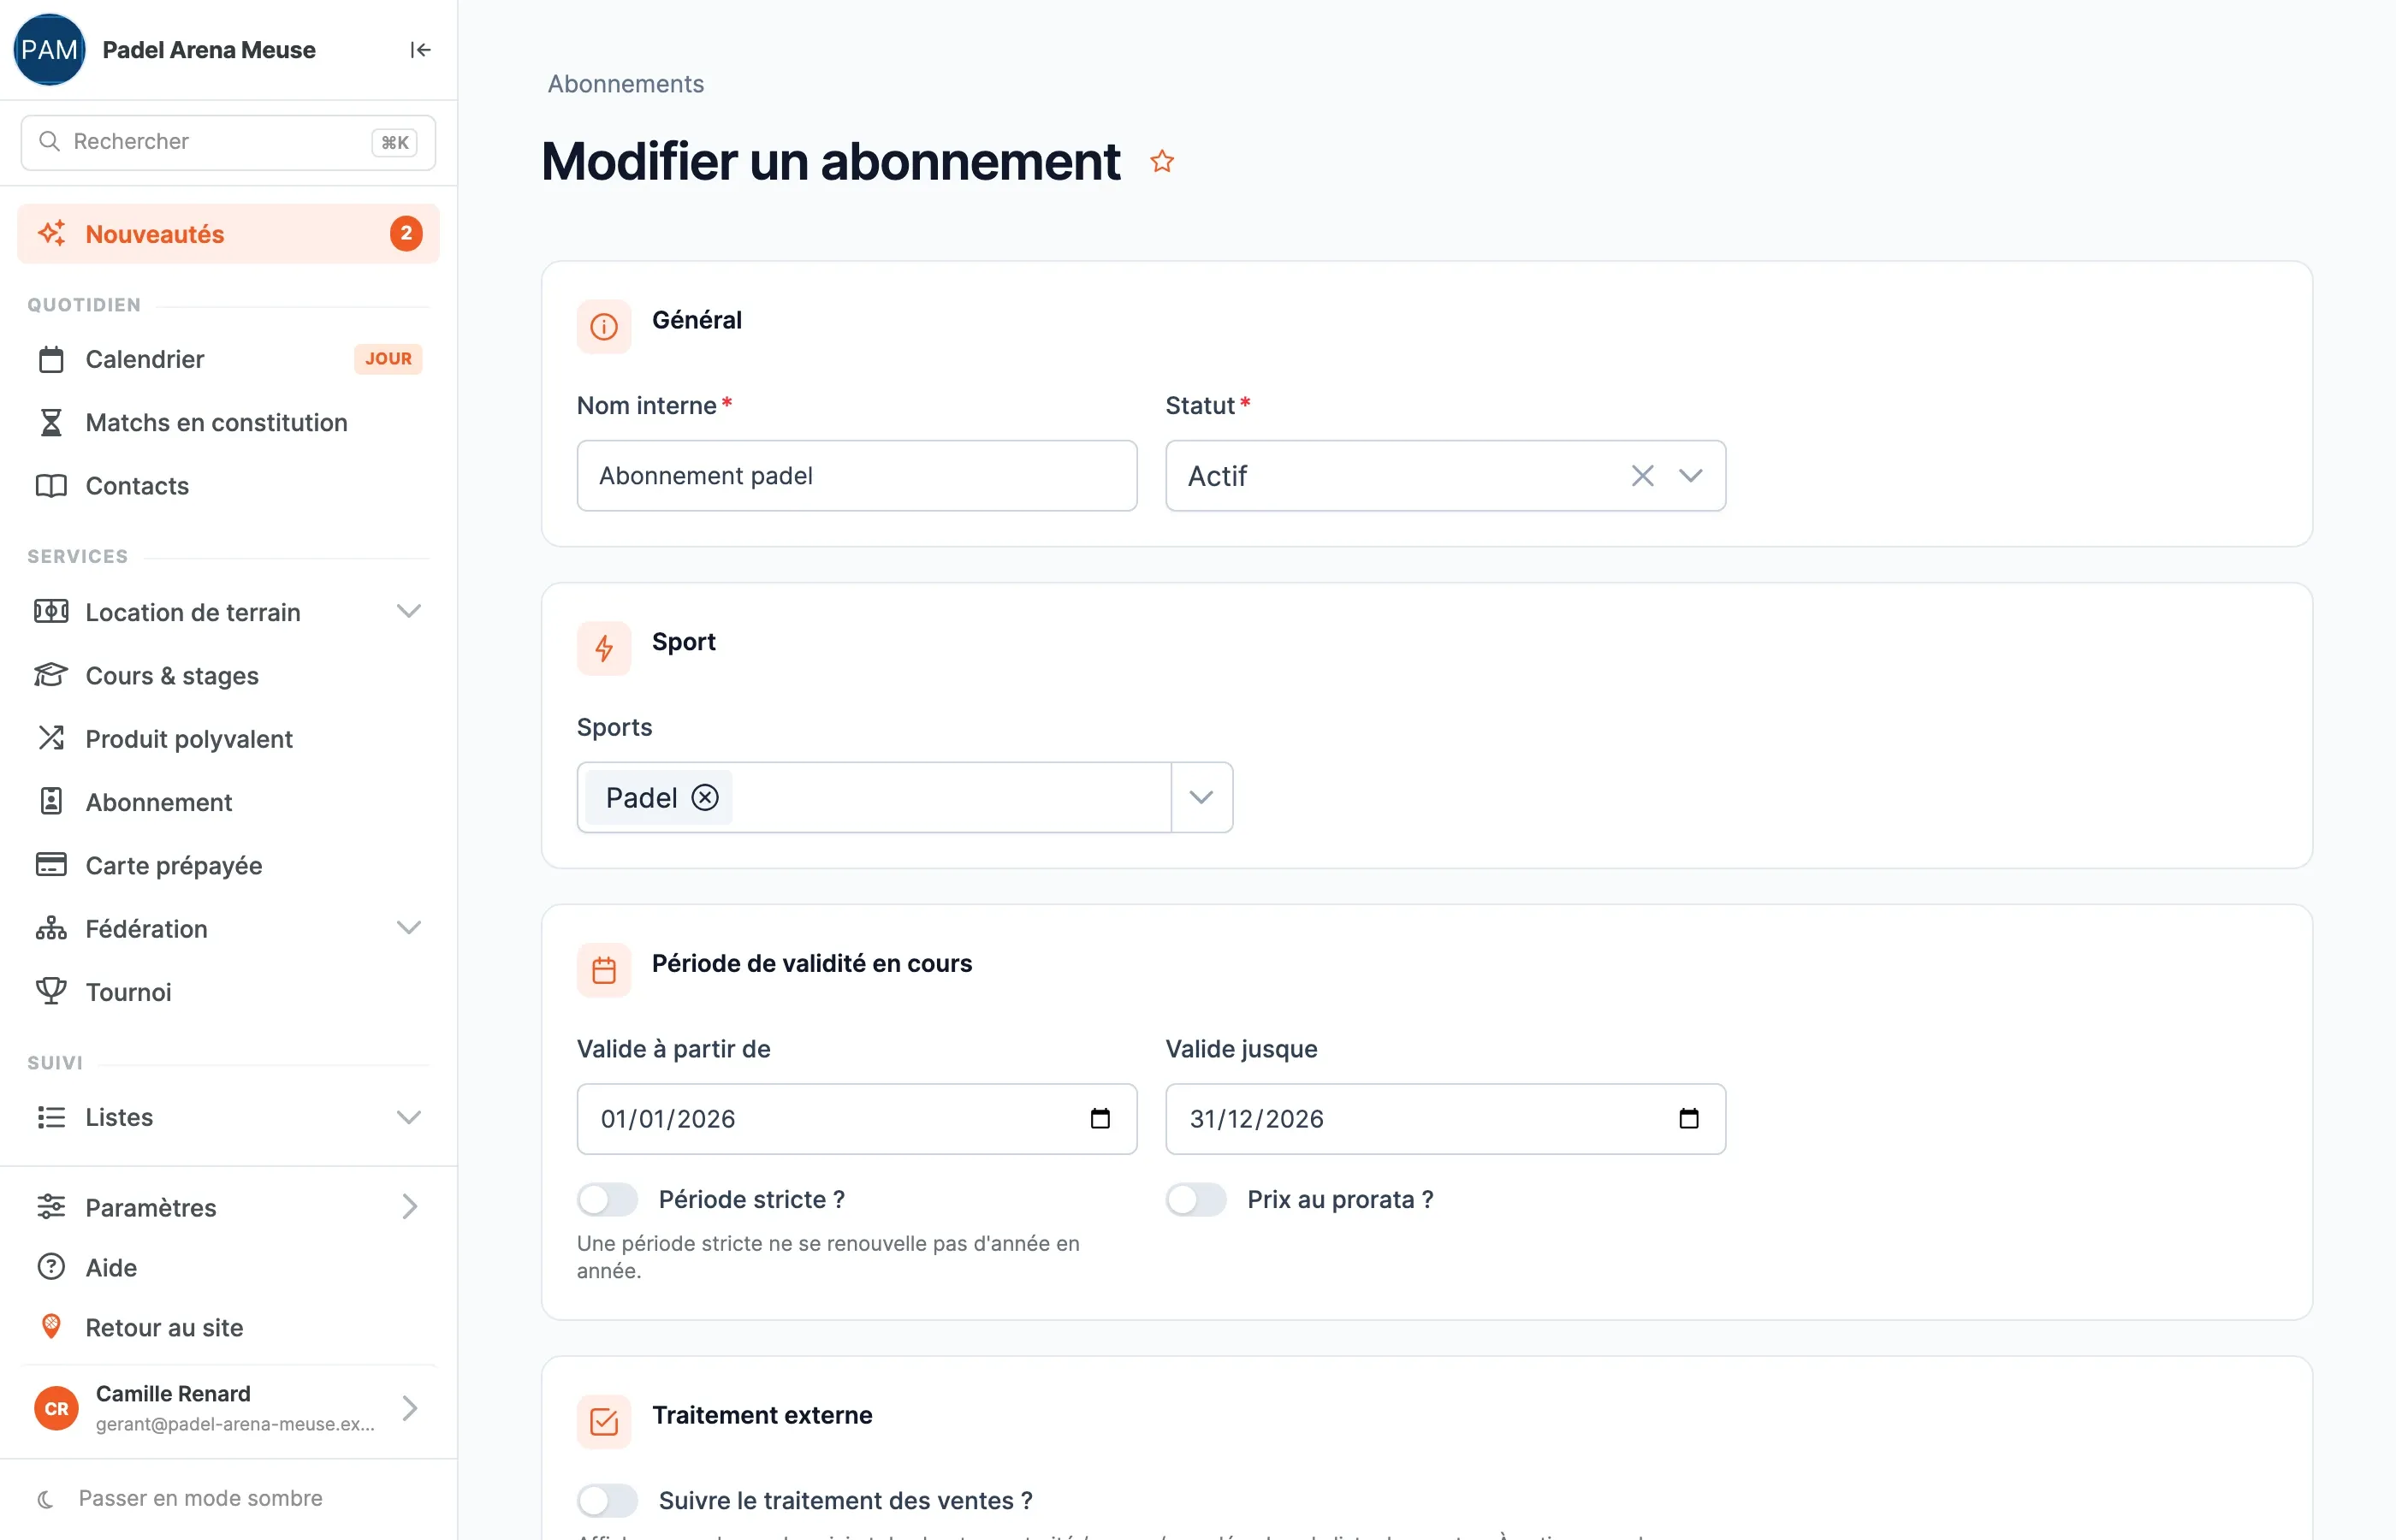The image size is (2396, 1540).
Task: Click the moon icon for dark mode
Action: tap(45, 1498)
